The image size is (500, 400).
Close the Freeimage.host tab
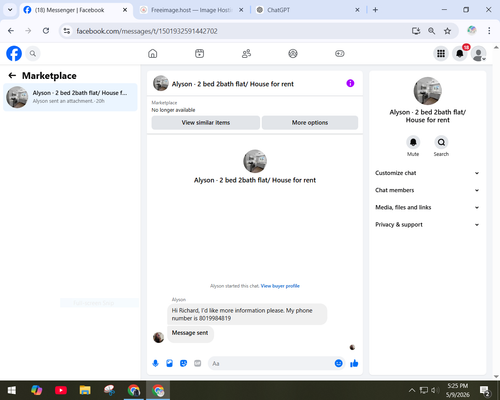[x=241, y=10]
